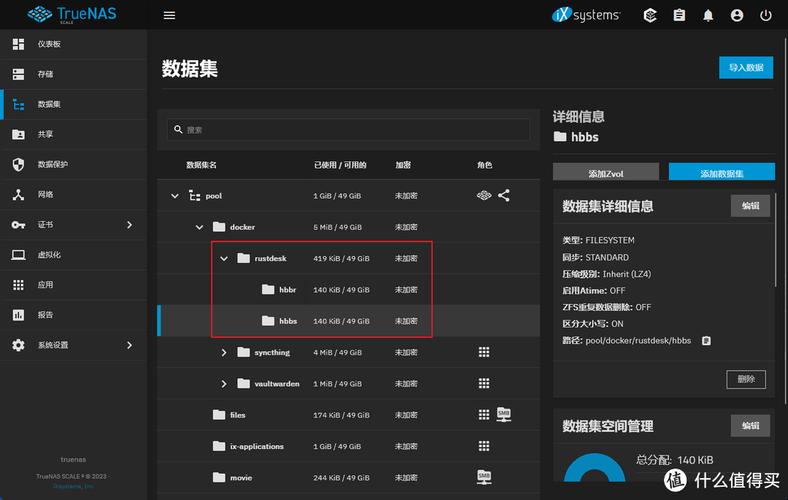Select the hbbs dataset row
Image resolution: width=788 pixels, height=500 pixels.
349,321
